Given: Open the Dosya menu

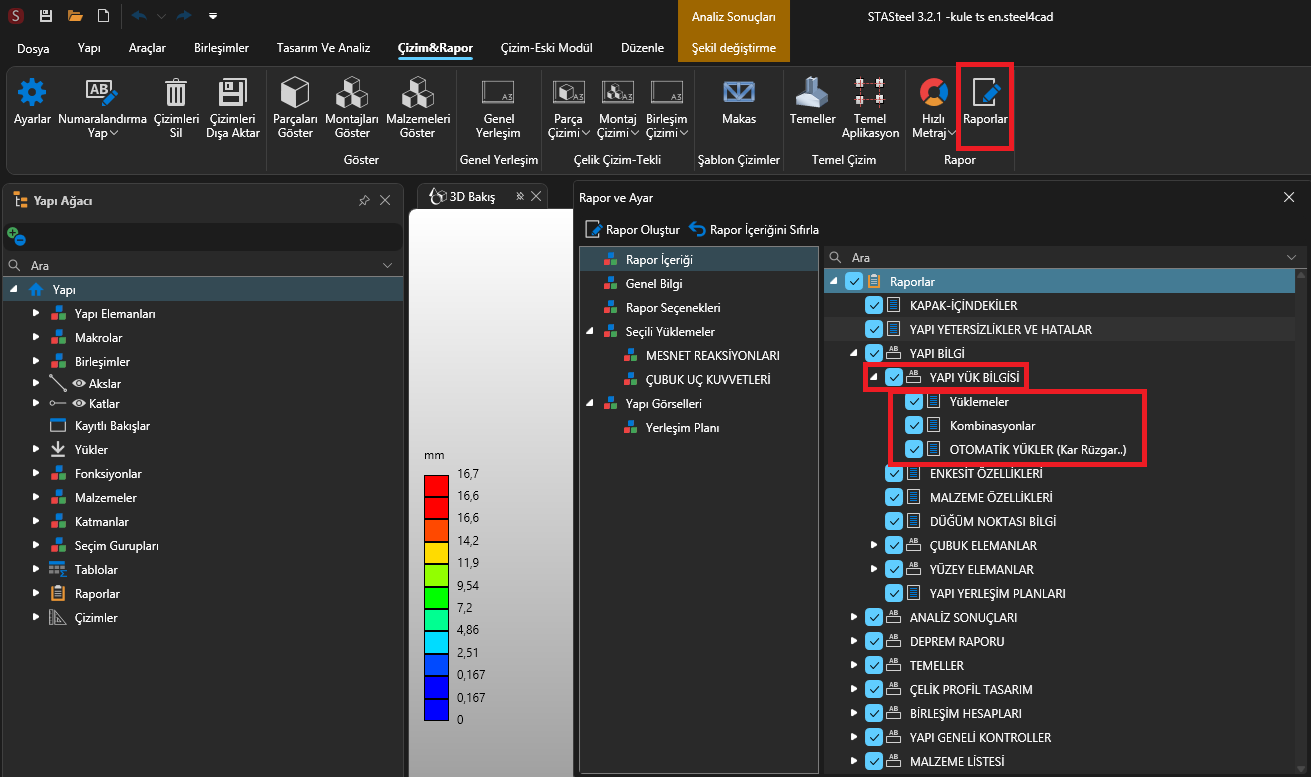Looking at the screenshot, I should (x=33, y=48).
